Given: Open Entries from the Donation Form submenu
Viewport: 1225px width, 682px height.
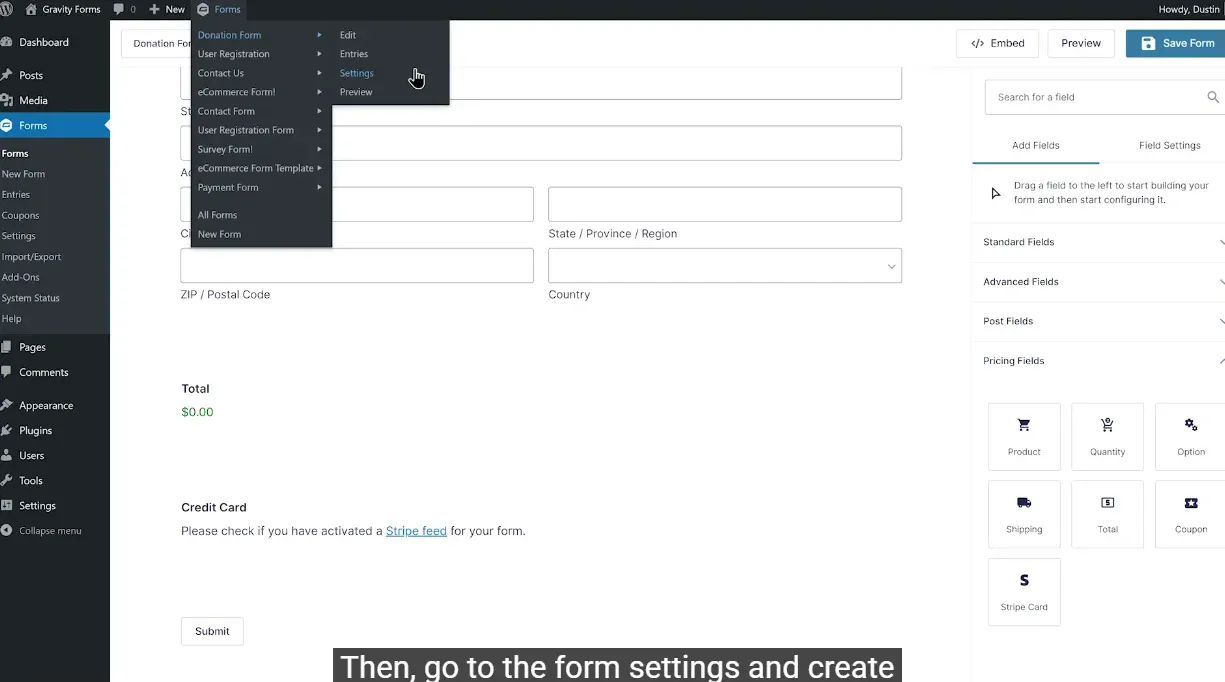Looking at the screenshot, I should [354, 54].
